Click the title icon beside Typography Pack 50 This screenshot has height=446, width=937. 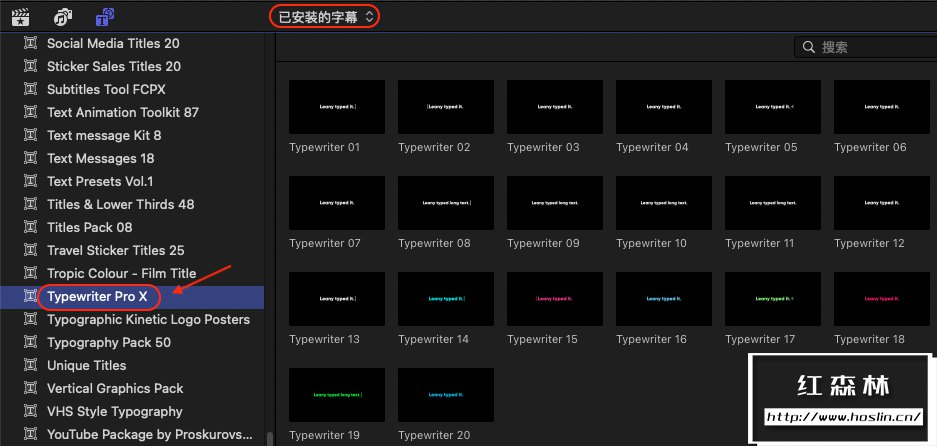tap(30, 343)
